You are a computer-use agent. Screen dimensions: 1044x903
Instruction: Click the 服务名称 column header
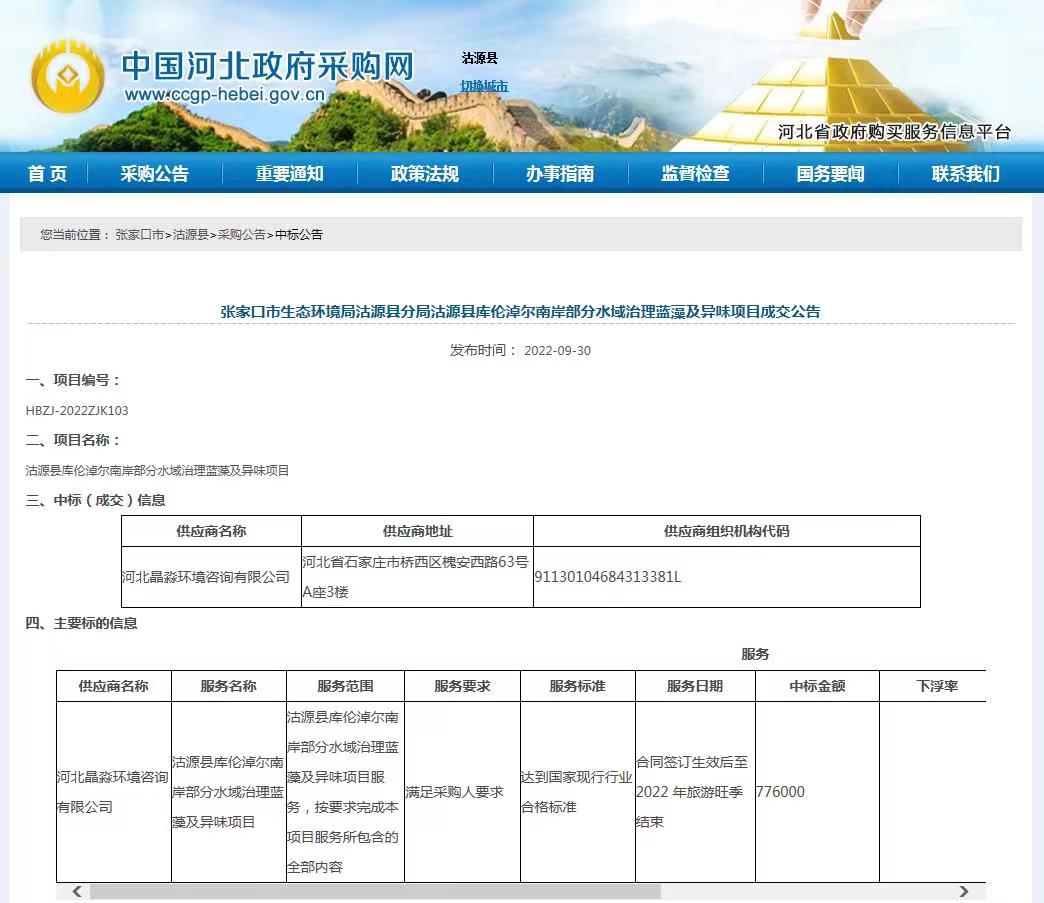tap(228, 686)
